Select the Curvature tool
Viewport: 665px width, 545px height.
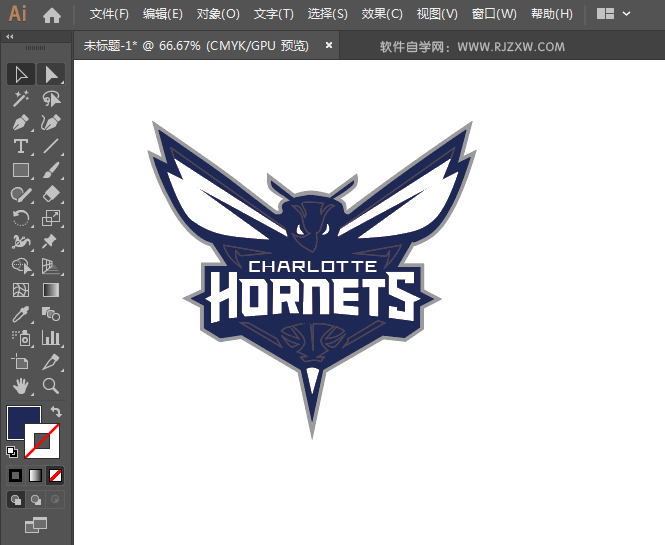tap(51, 123)
